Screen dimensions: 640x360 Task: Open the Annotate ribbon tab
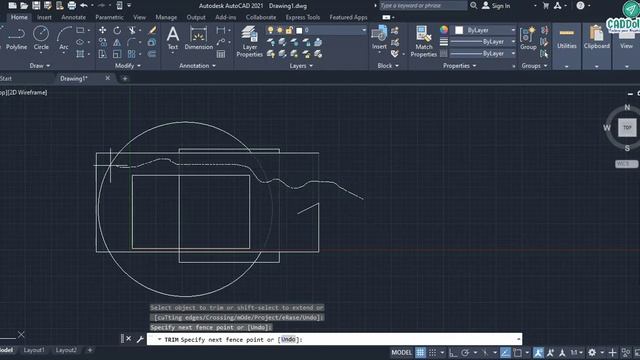73,17
